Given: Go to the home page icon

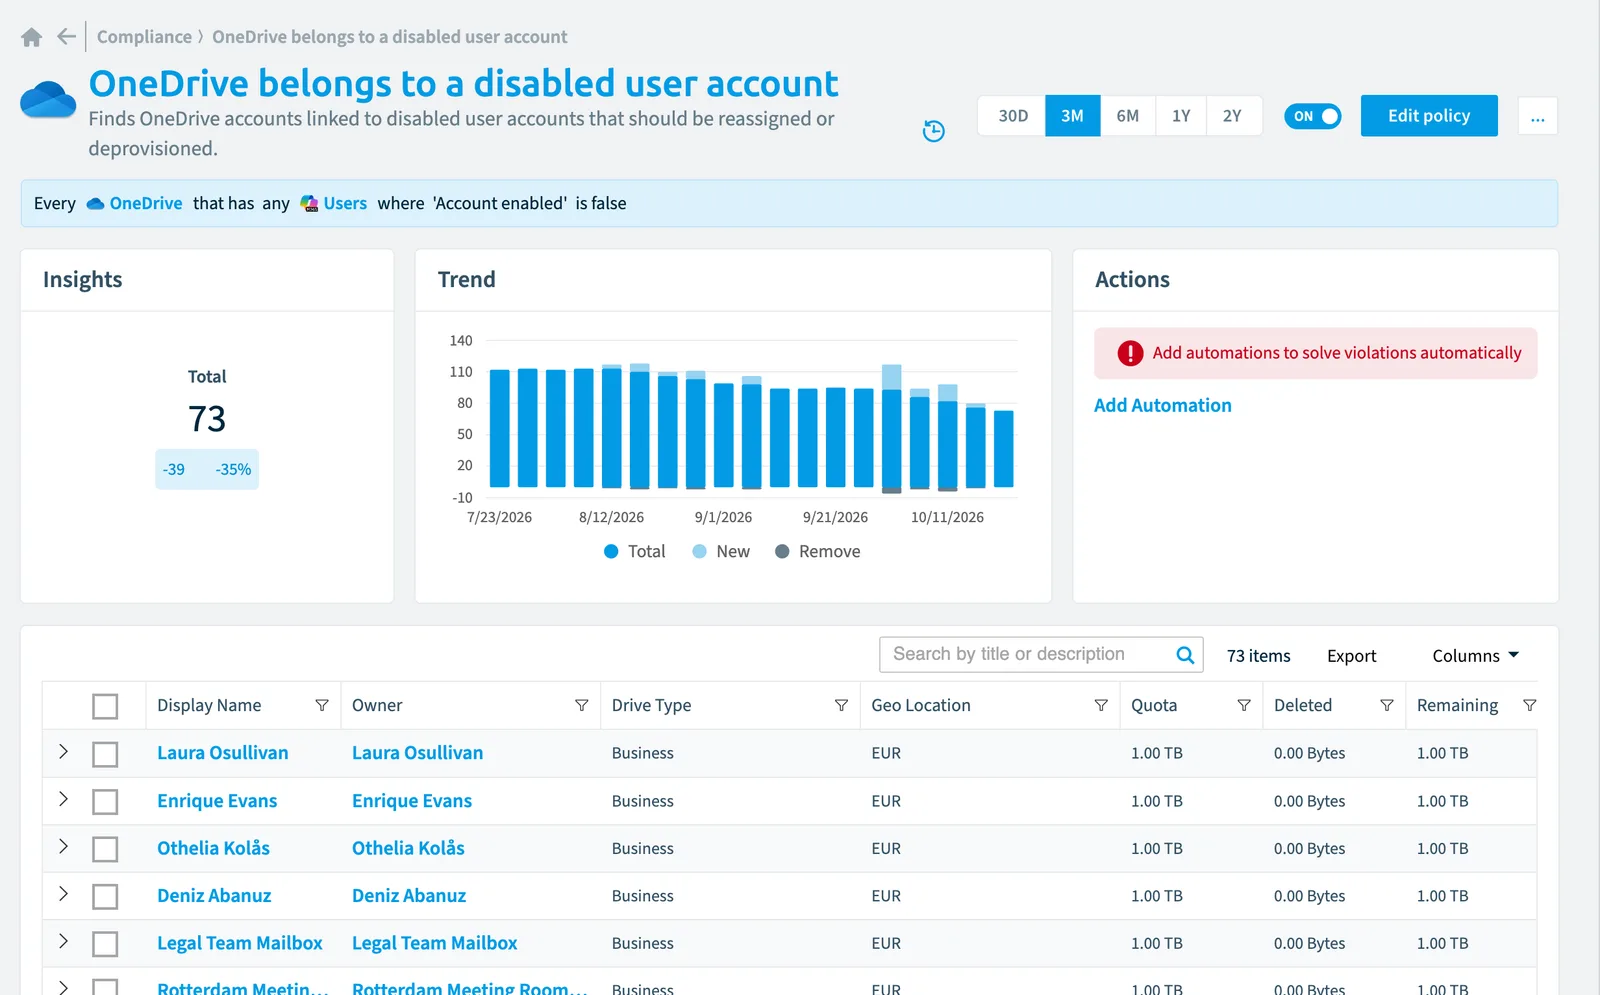Looking at the screenshot, I should 31,37.
